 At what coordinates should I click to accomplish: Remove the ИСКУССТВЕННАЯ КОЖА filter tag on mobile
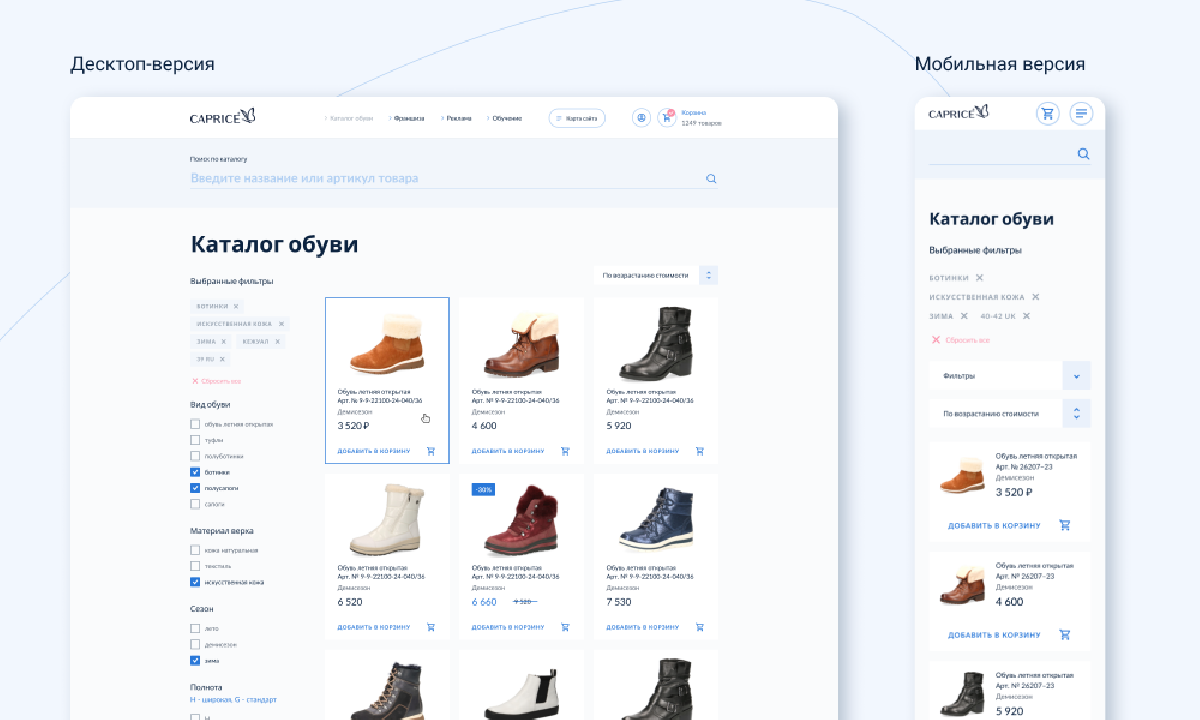(x=1036, y=297)
